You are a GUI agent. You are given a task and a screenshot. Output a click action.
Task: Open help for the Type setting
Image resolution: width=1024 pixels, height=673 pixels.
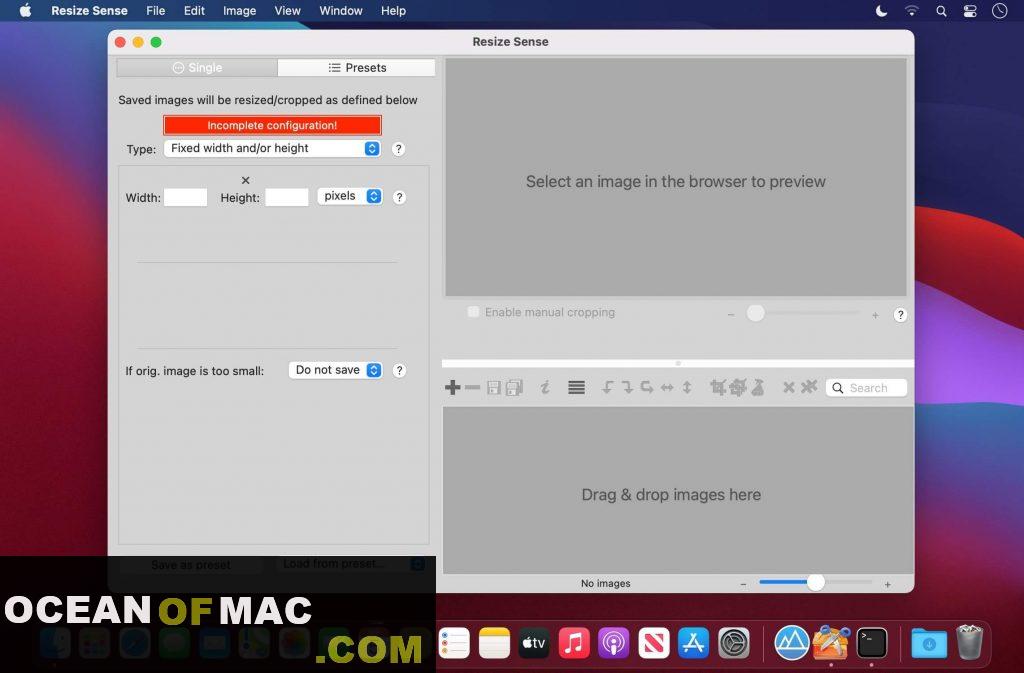[398, 149]
